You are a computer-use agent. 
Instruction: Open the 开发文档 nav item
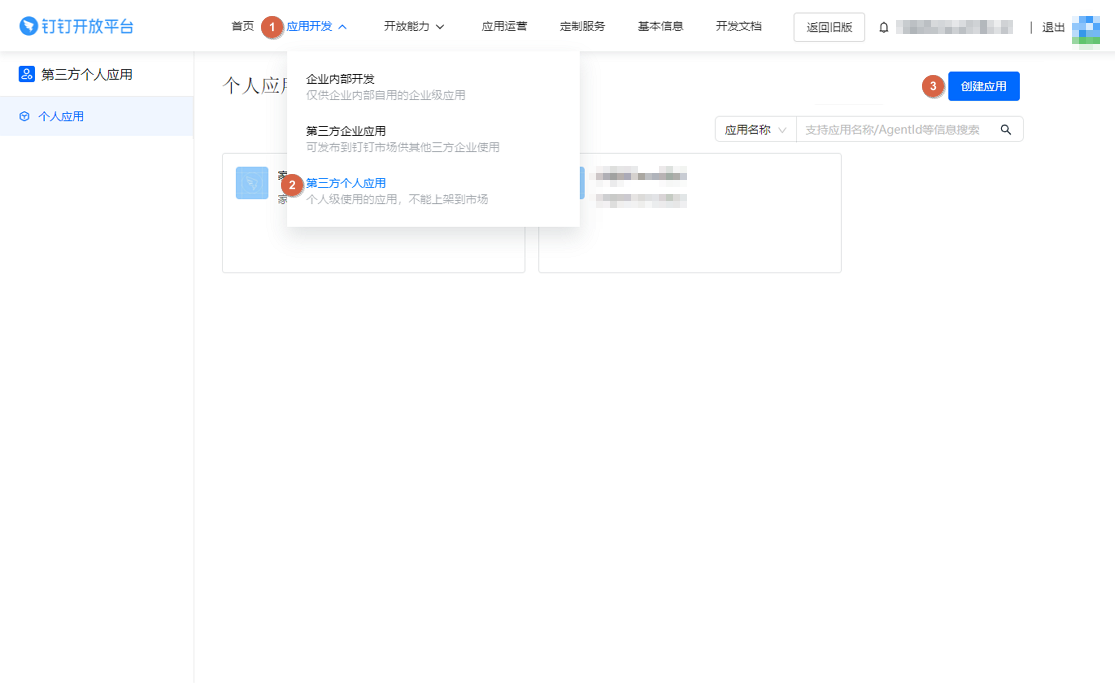point(738,27)
